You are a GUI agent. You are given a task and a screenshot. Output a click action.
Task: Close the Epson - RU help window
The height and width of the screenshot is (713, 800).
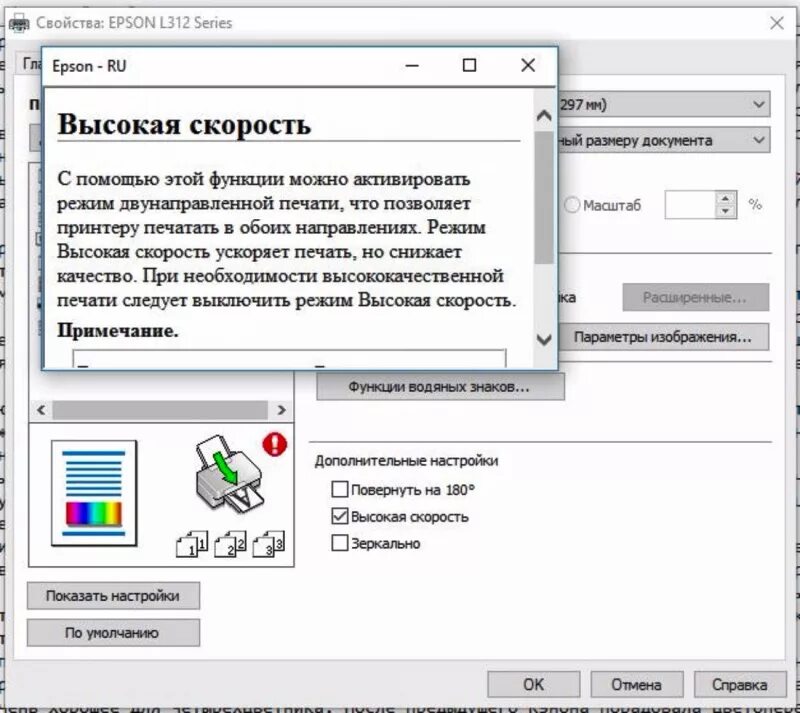528,65
